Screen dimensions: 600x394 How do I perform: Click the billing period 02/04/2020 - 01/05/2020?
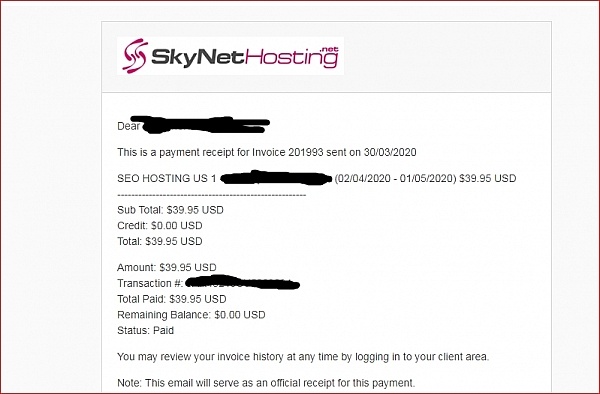tap(396, 178)
